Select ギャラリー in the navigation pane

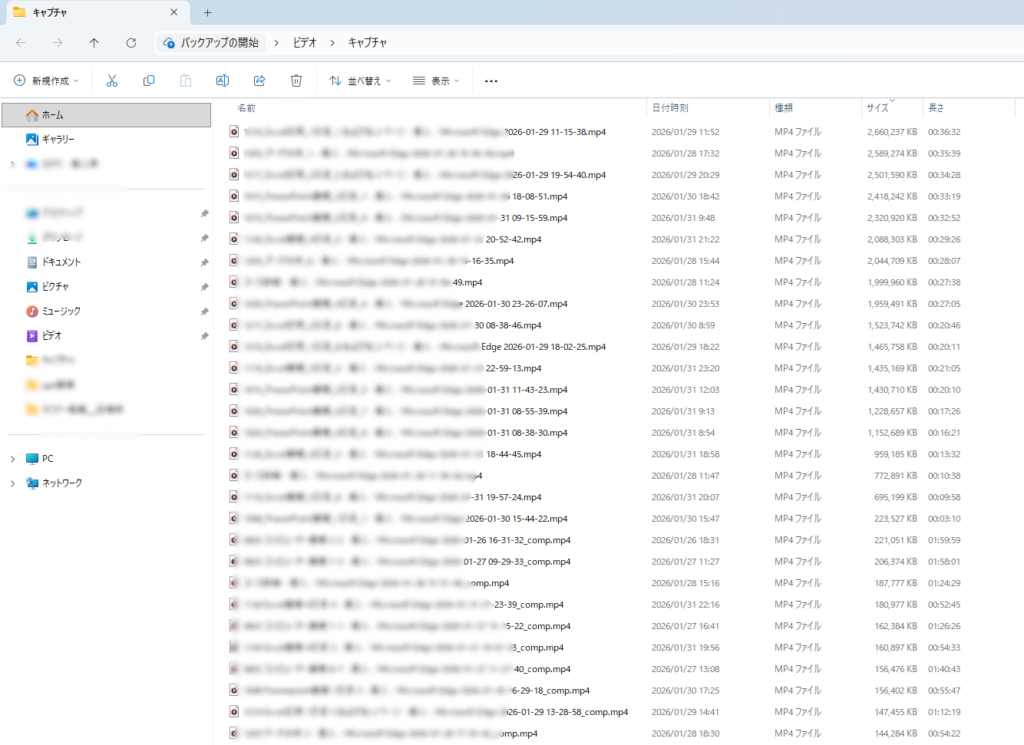tap(57, 139)
